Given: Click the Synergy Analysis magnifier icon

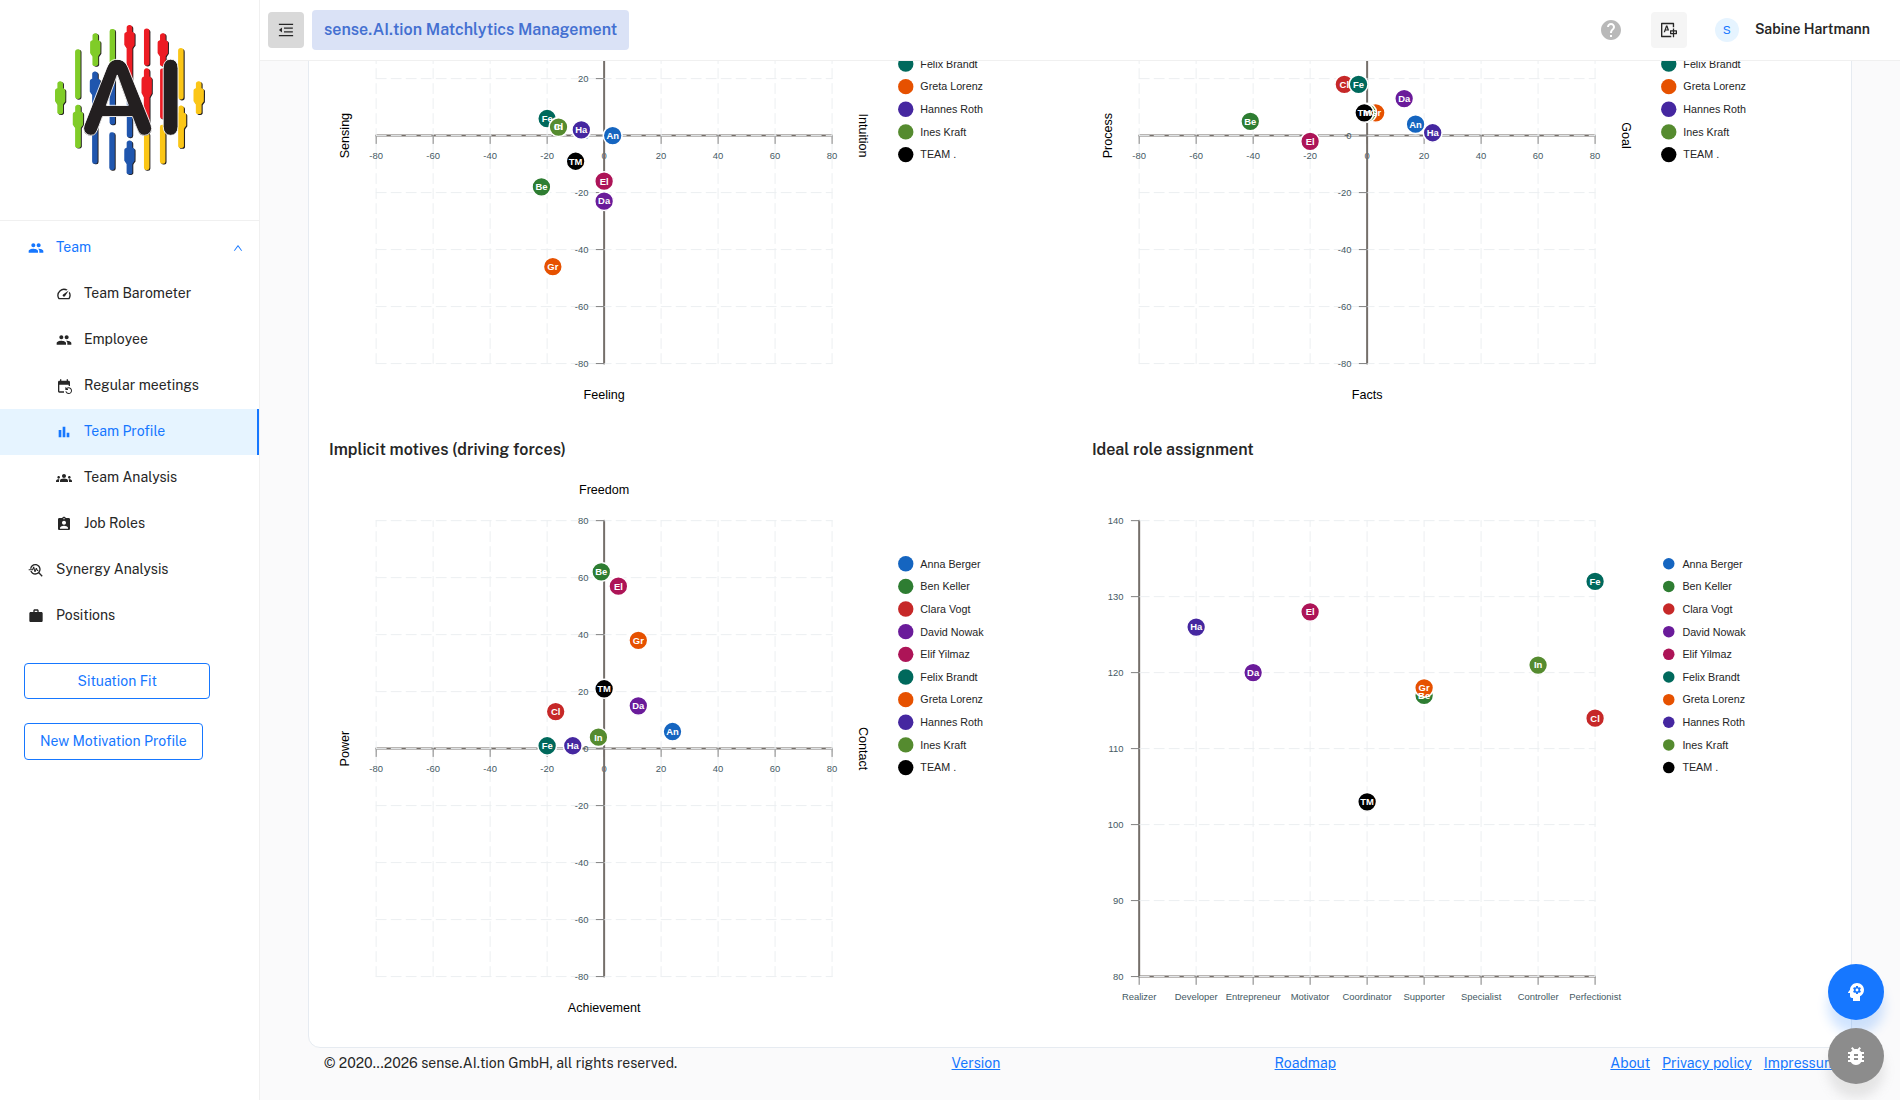Looking at the screenshot, I should pyautogui.click(x=36, y=570).
